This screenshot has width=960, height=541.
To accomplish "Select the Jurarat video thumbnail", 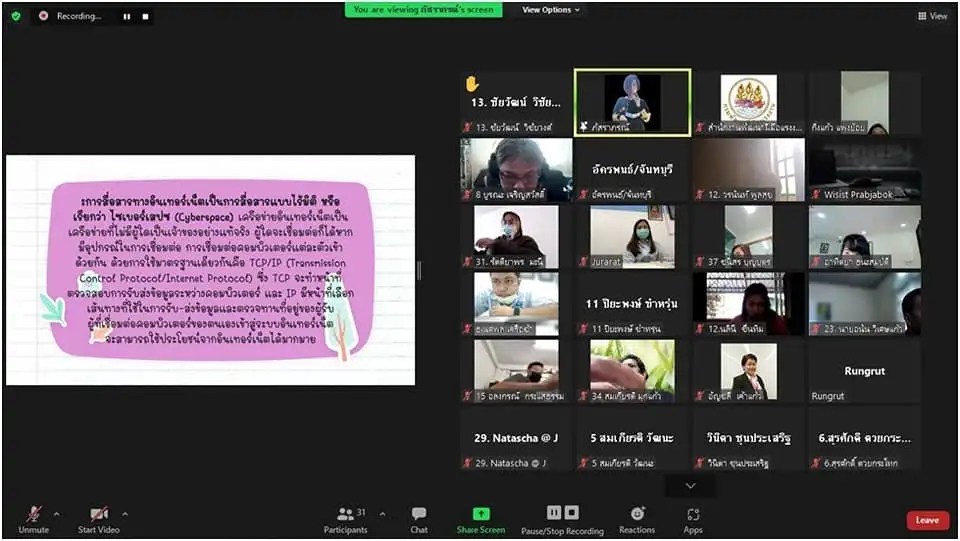I will coord(632,237).
